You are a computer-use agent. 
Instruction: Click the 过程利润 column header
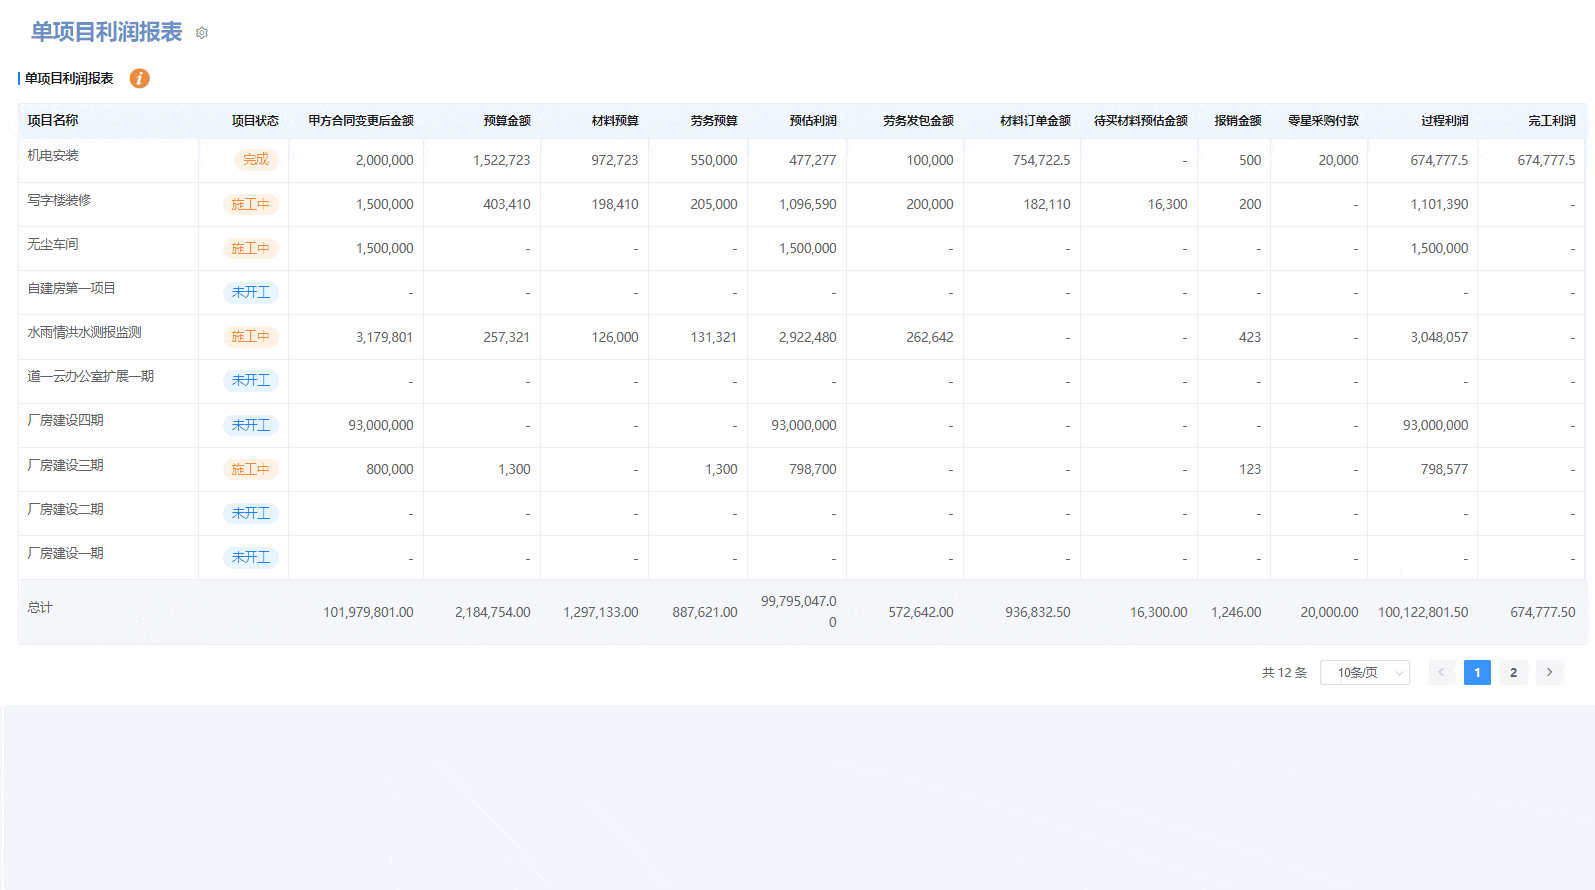[1444, 121]
